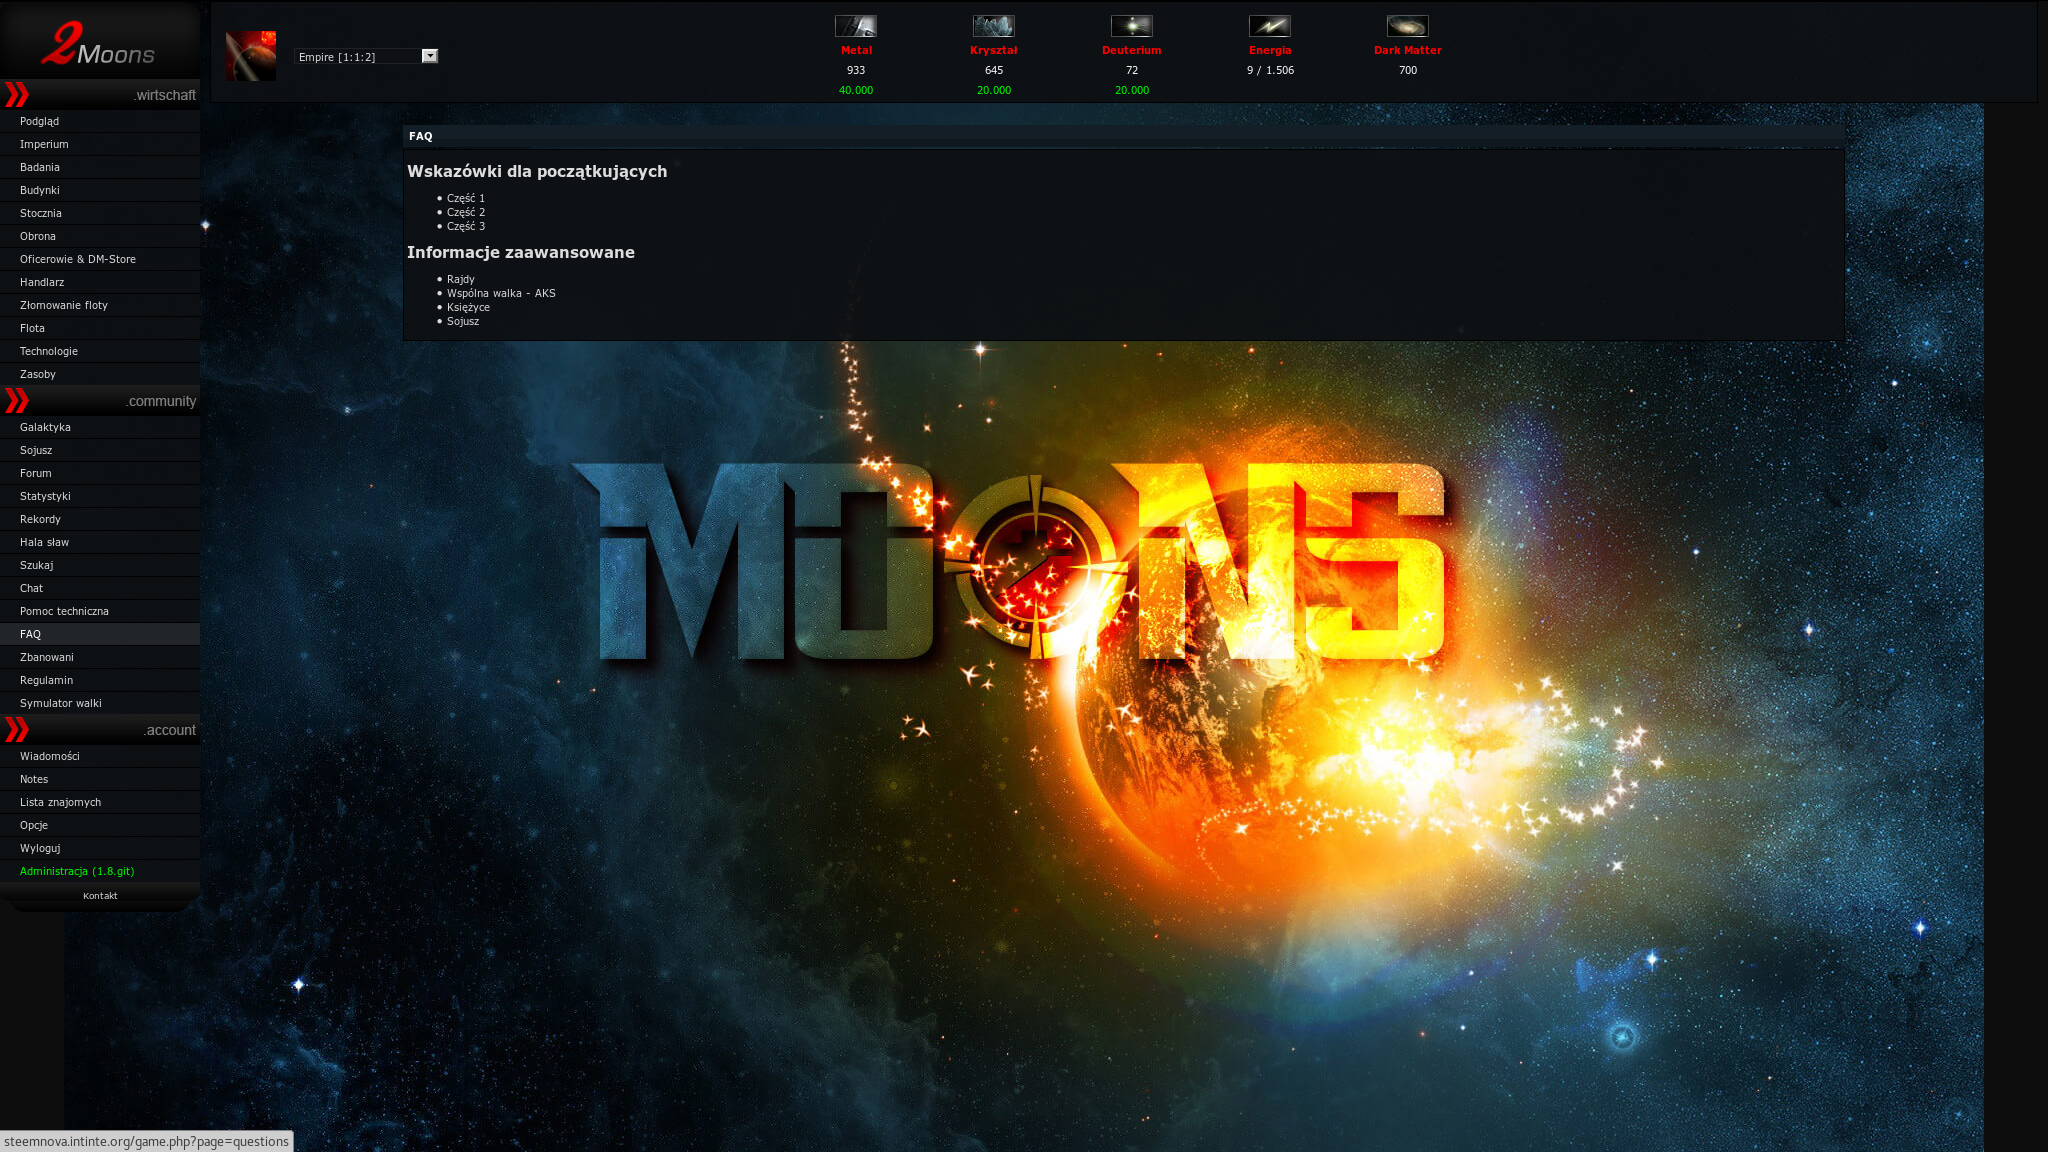The width and height of the screenshot is (2048, 1152).
Task: Click the Kryształ resource label
Action: coord(994,50)
